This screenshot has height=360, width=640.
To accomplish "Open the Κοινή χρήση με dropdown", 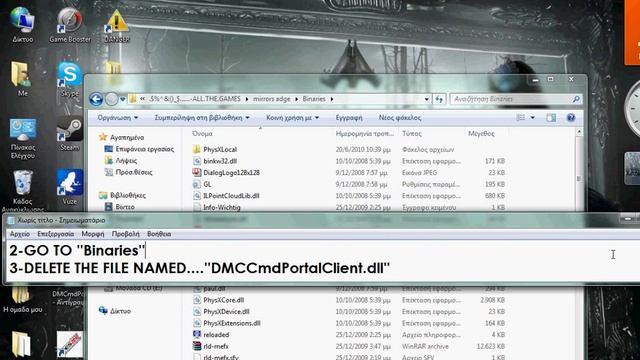I will click(293, 118).
